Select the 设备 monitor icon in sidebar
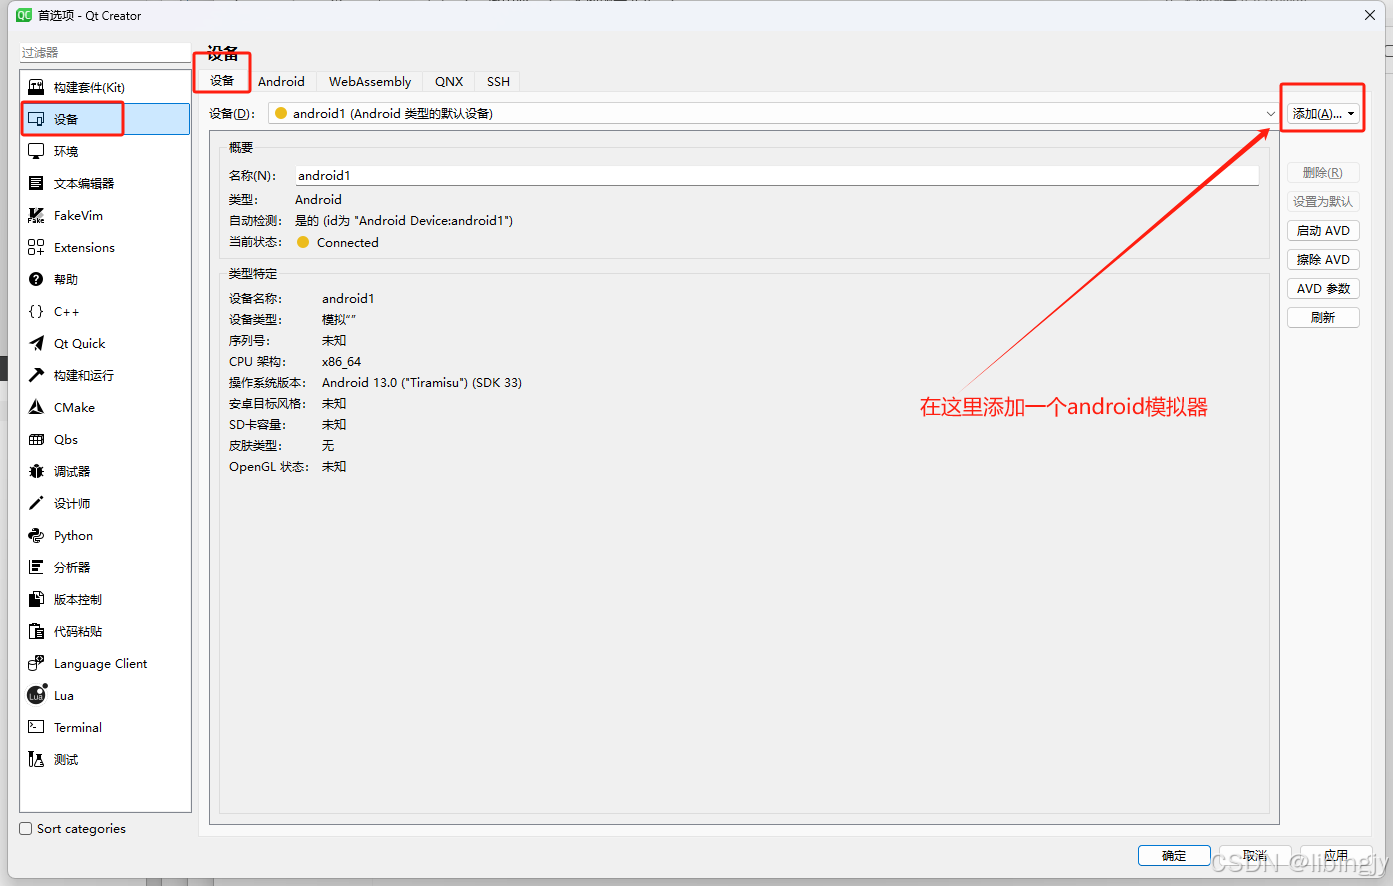 pyautogui.click(x=36, y=119)
